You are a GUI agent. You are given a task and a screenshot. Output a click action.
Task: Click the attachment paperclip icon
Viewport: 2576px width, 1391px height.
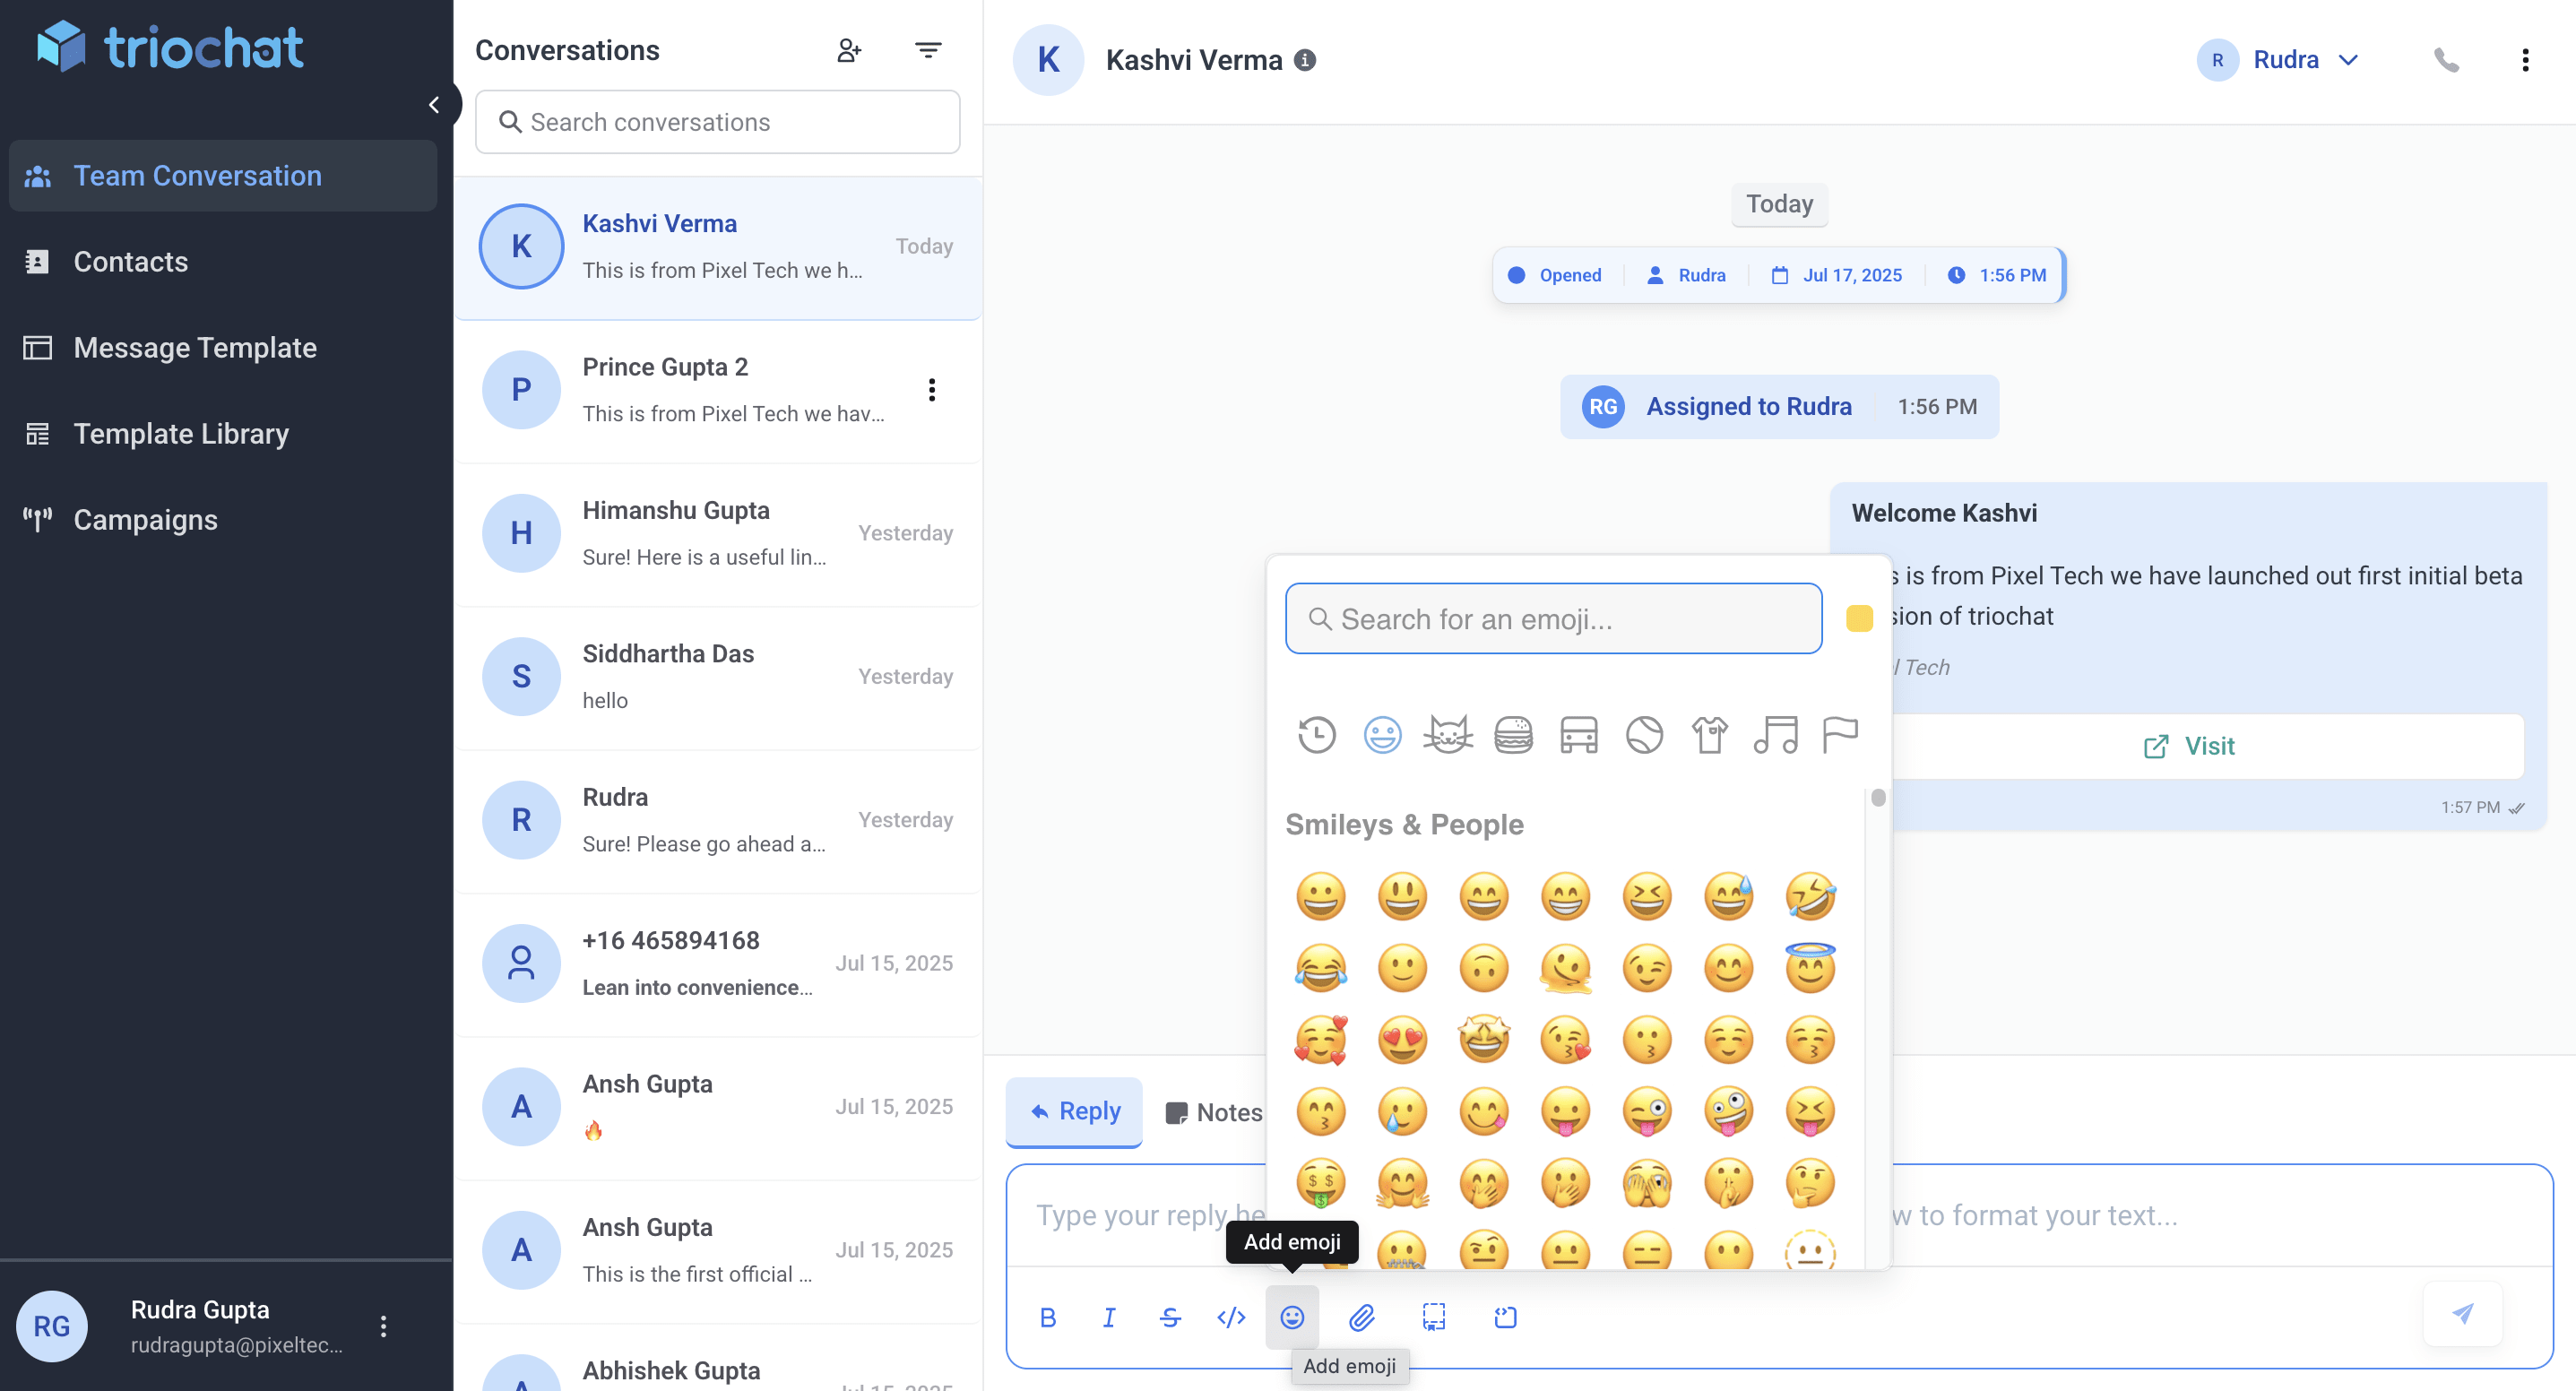(x=1362, y=1318)
